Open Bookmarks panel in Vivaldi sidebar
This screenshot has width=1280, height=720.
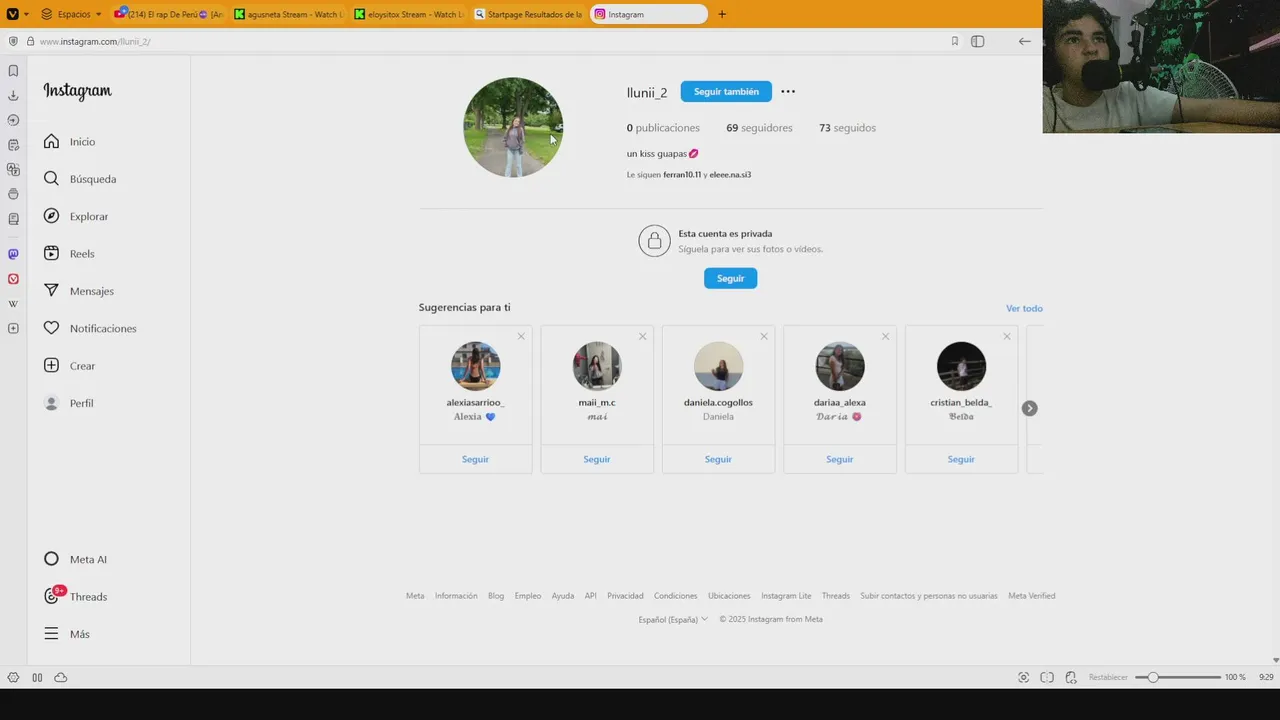[x=13, y=71]
